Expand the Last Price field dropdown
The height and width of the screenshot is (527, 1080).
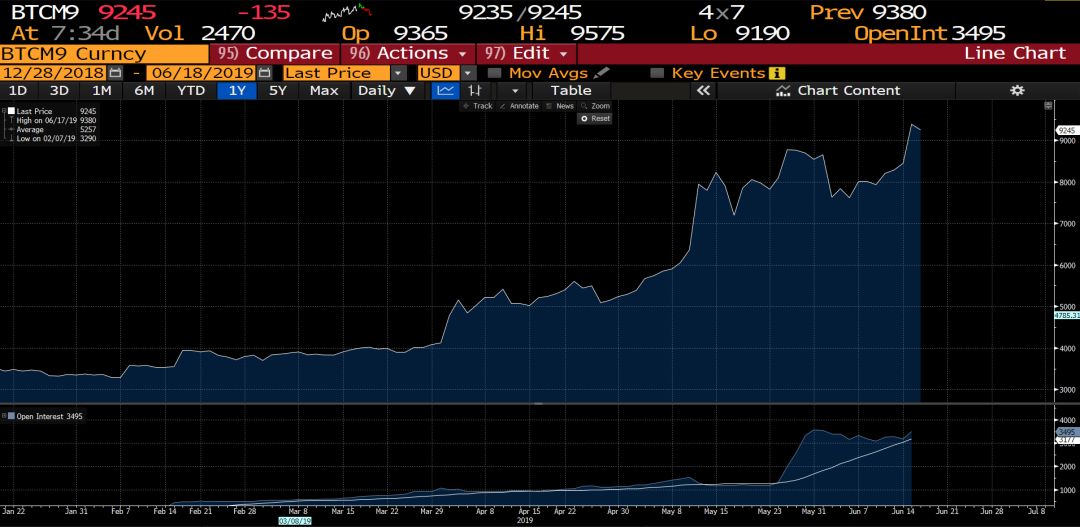(x=398, y=73)
